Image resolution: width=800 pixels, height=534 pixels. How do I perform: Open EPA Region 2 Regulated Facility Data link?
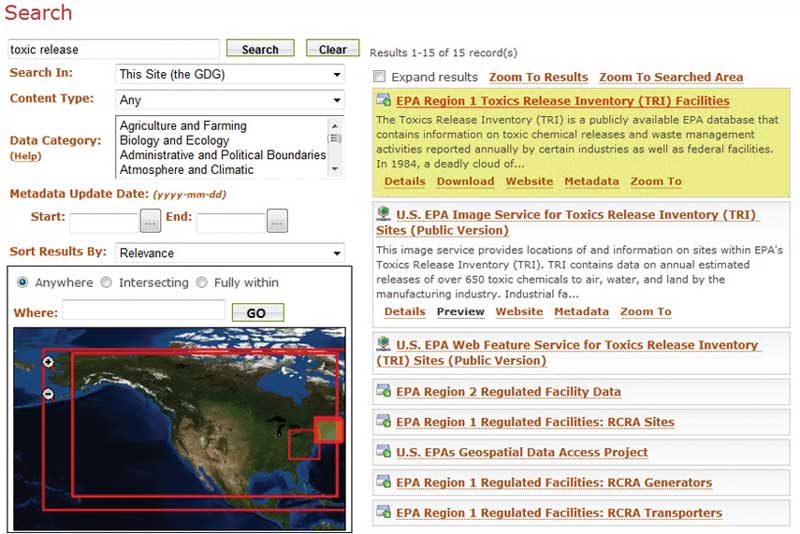click(x=508, y=392)
